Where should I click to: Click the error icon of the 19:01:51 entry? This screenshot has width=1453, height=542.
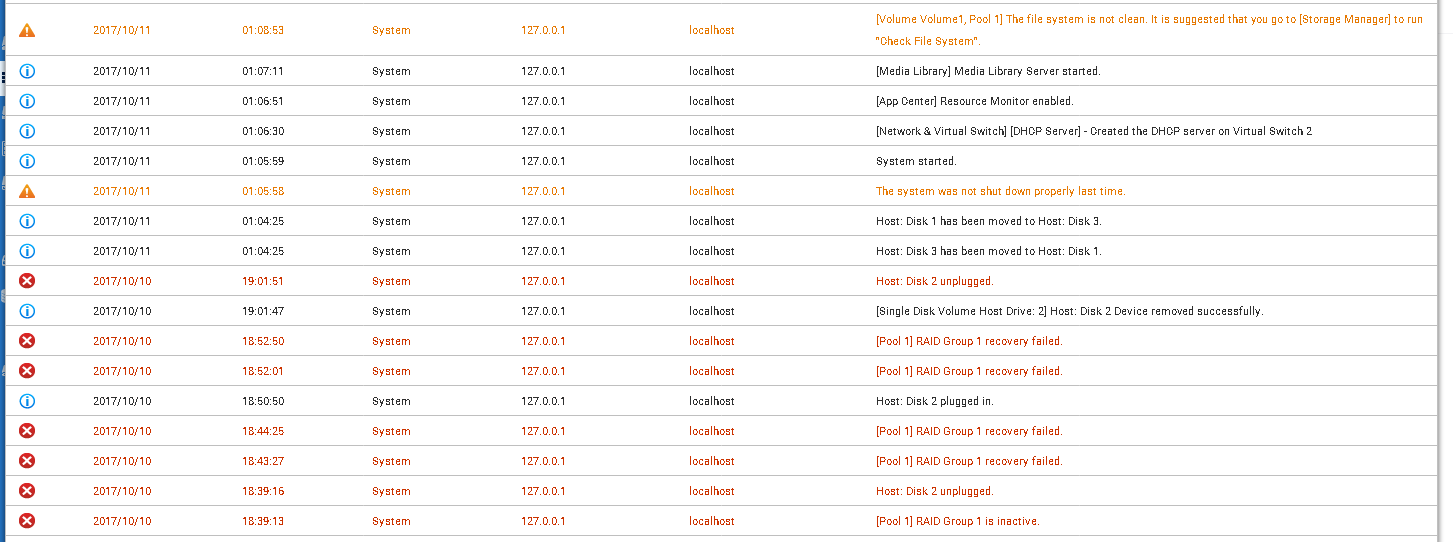coord(27,281)
